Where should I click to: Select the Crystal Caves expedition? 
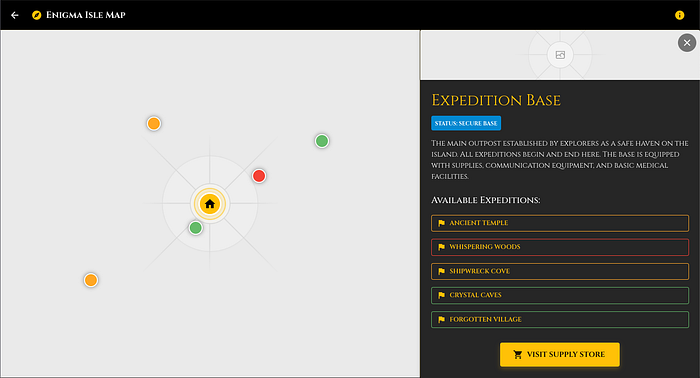560,295
